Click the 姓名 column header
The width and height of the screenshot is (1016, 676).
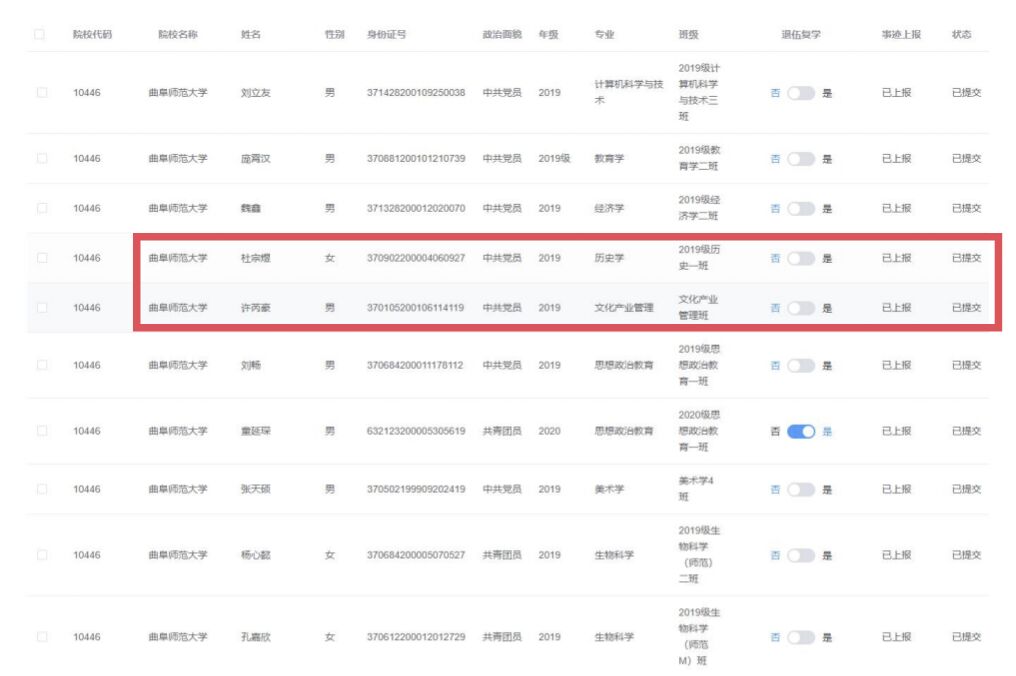[x=251, y=35]
